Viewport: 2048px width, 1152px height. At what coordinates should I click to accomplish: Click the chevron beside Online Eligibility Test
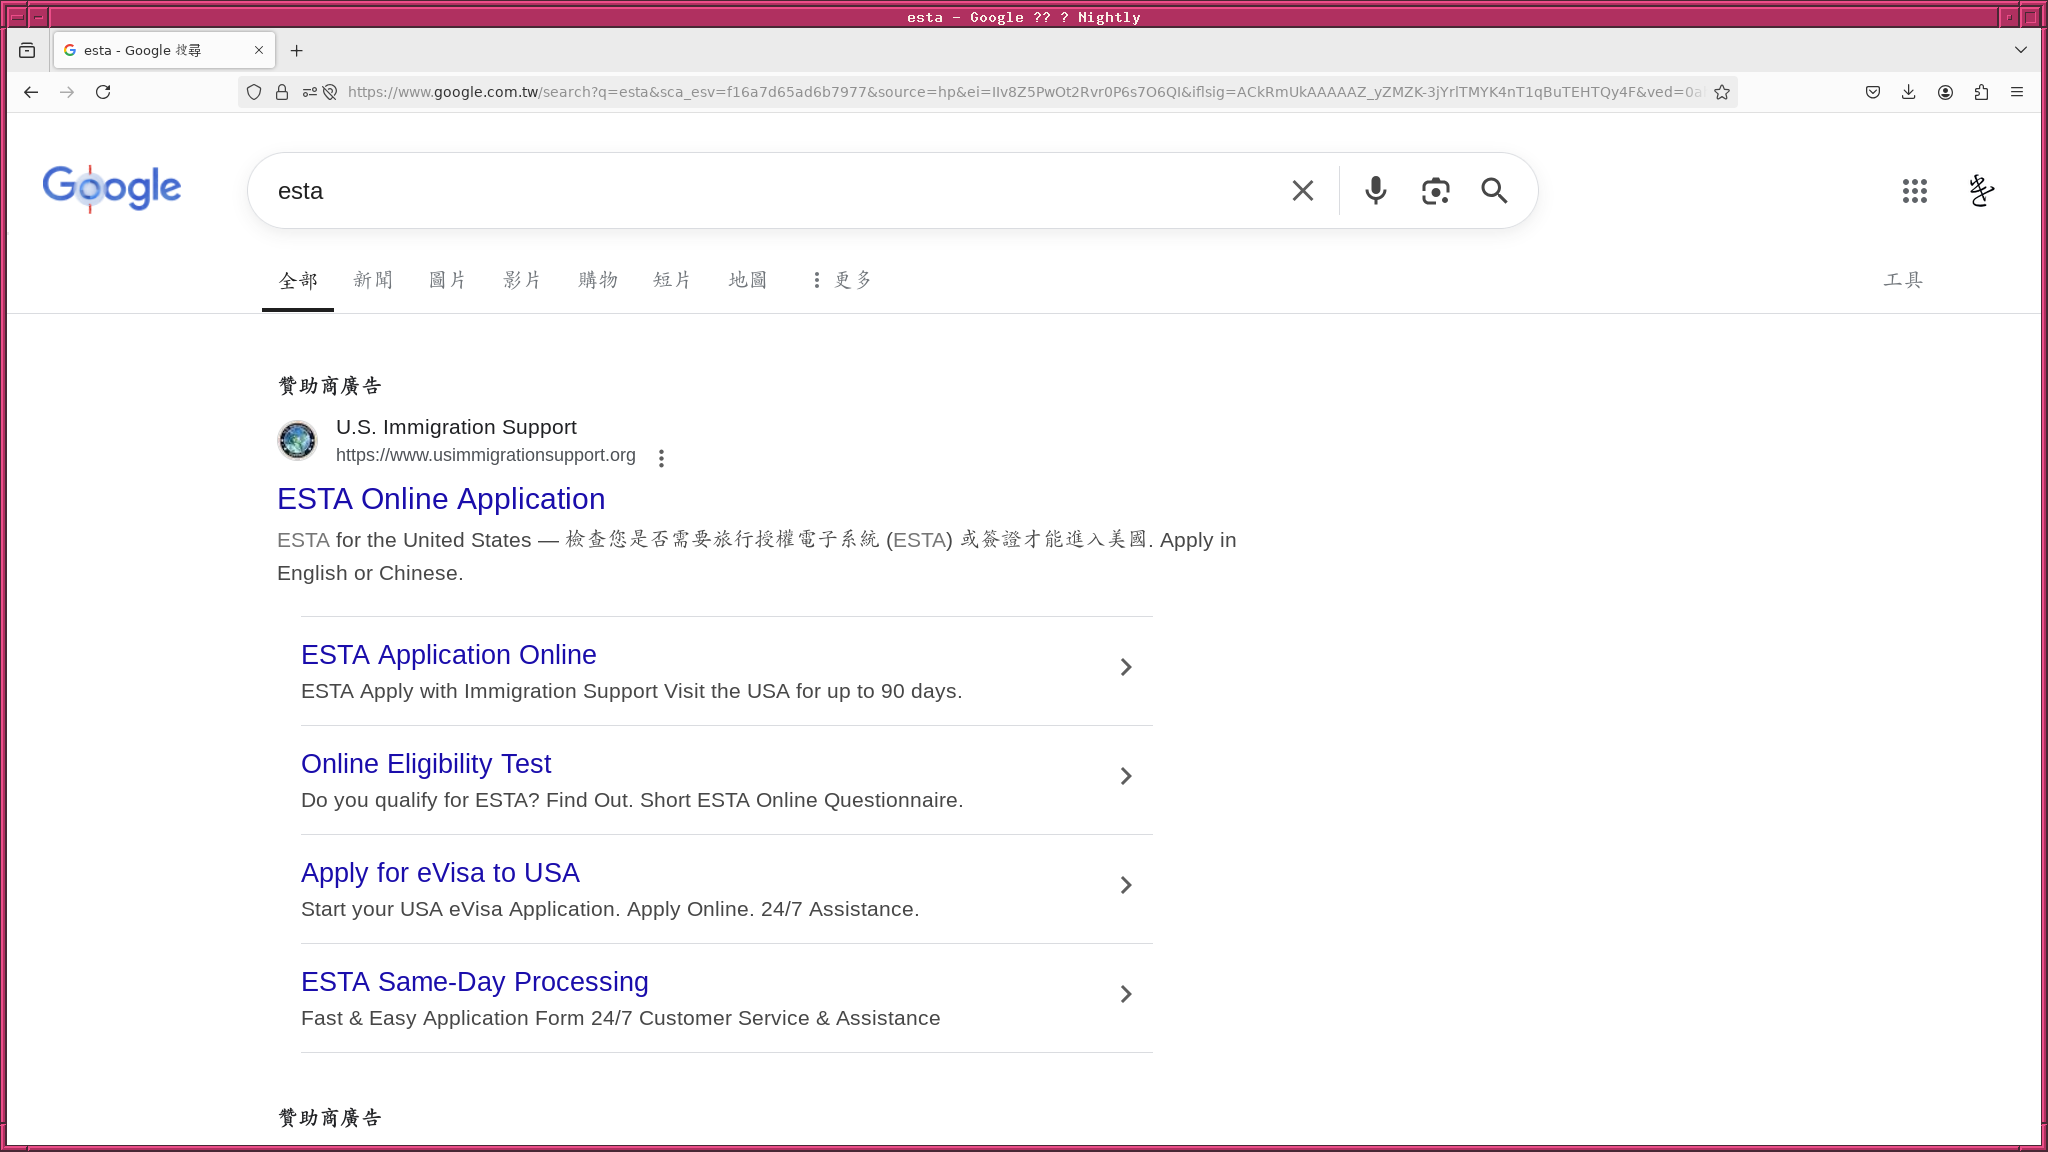(x=1126, y=776)
